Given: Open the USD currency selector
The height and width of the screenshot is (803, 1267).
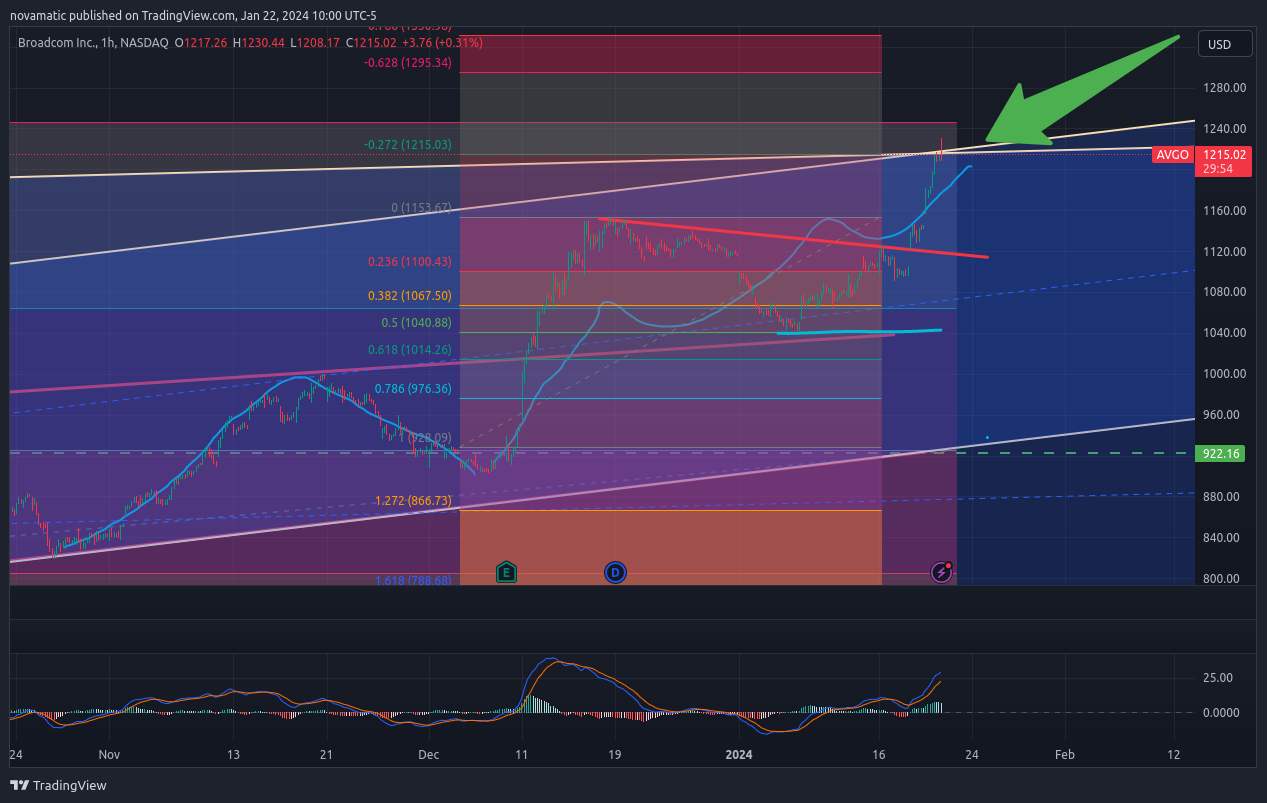Looking at the screenshot, I should point(1226,44).
